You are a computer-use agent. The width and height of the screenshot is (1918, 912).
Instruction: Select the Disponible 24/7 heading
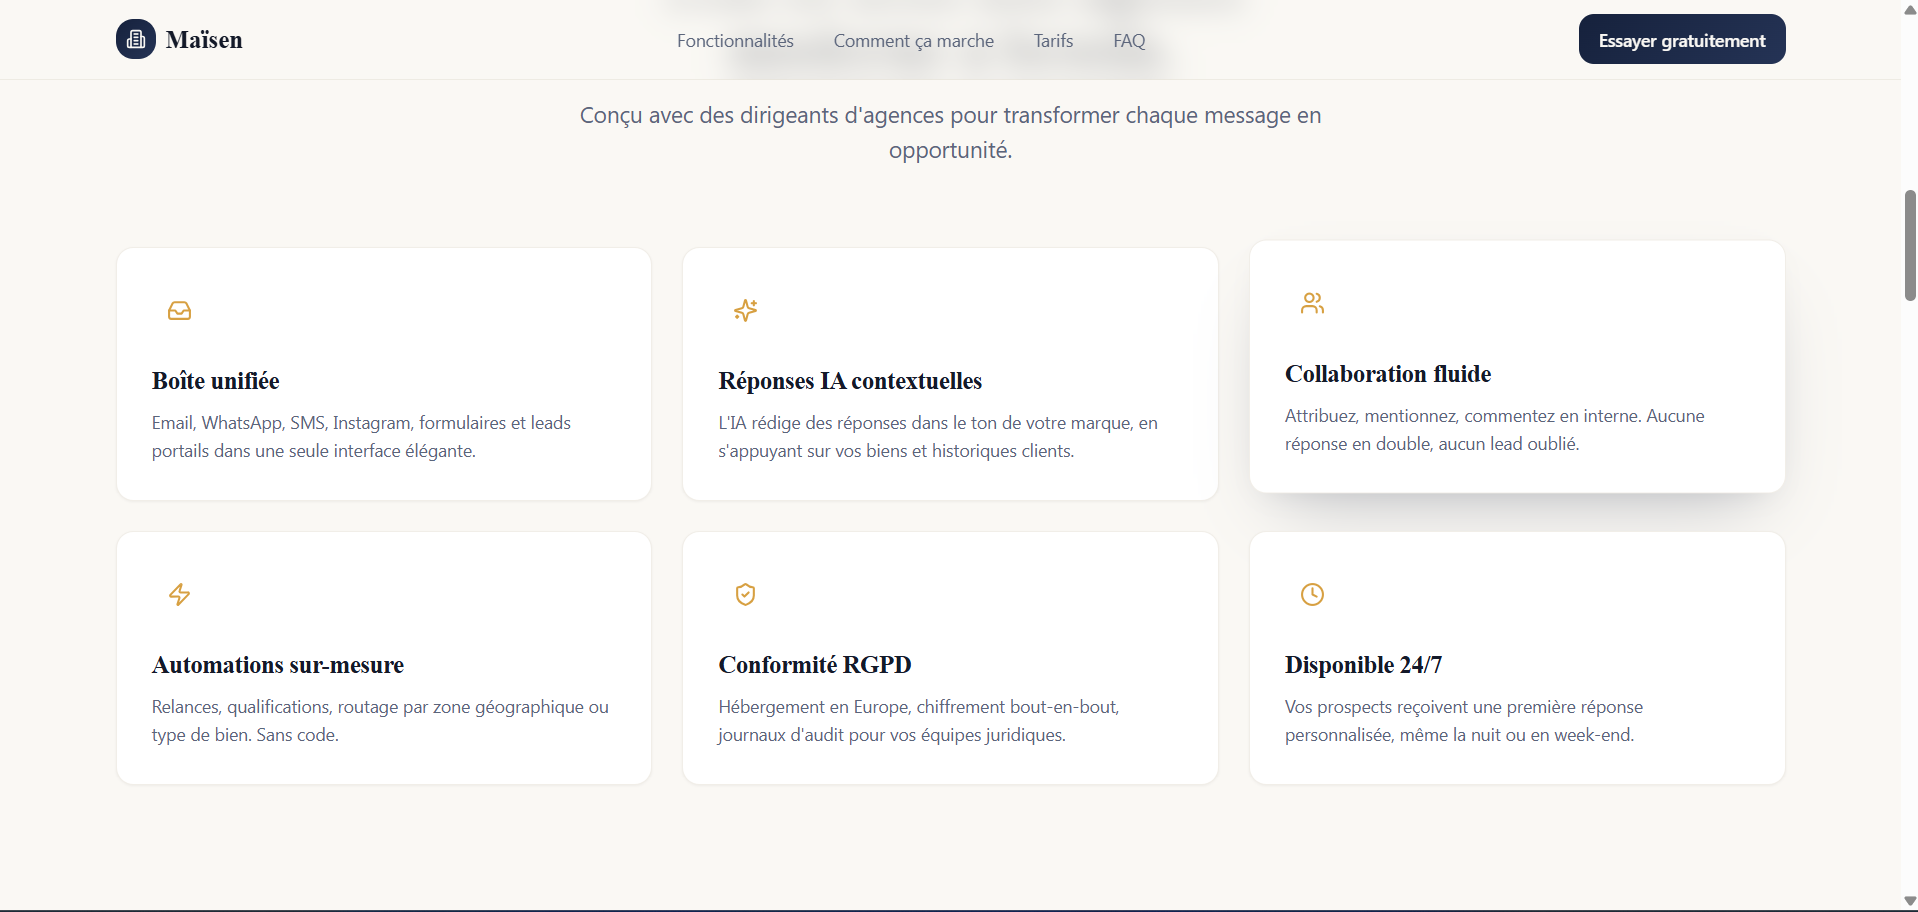(1363, 665)
